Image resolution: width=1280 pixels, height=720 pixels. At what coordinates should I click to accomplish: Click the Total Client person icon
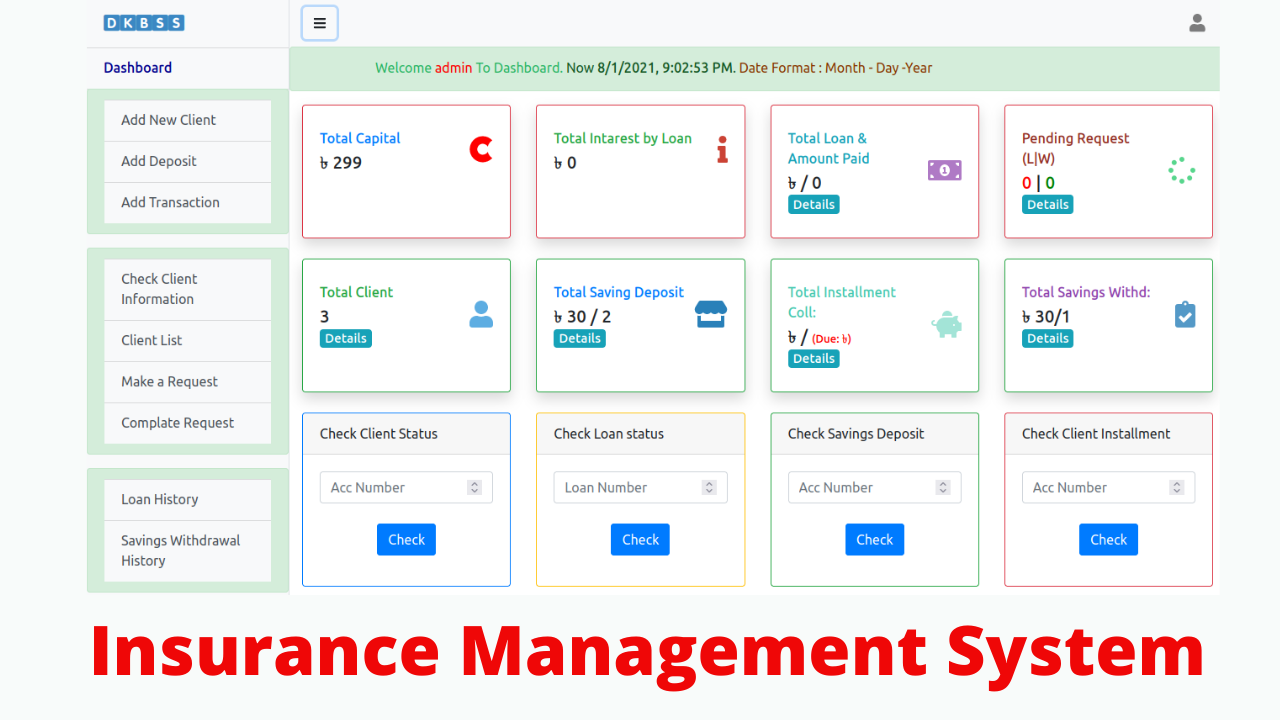[x=481, y=315]
